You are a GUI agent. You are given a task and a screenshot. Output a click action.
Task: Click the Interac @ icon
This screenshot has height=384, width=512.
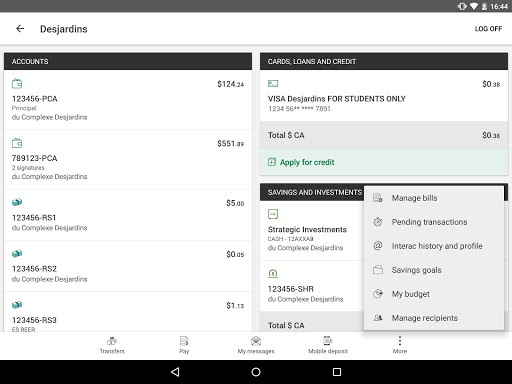tap(378, 246)
